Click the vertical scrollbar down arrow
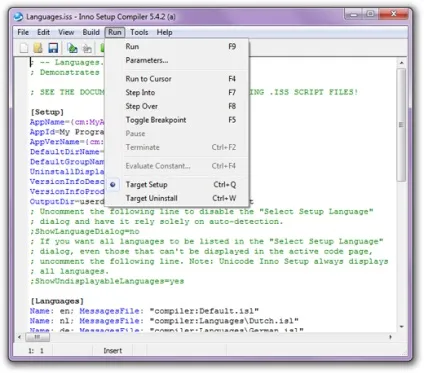The height and width of the screenshot is (373, 424). tap(402, 327)
